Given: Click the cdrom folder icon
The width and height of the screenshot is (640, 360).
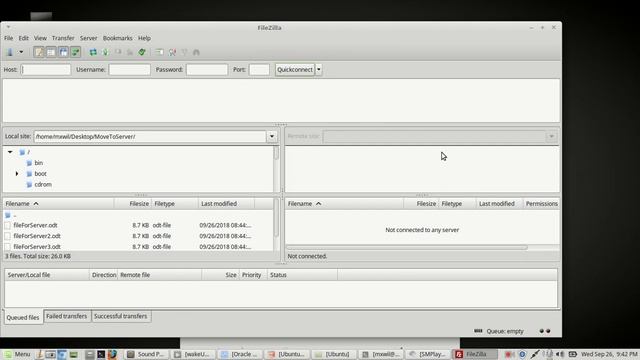Looking at the screenshot, I should tap(29, 184).
